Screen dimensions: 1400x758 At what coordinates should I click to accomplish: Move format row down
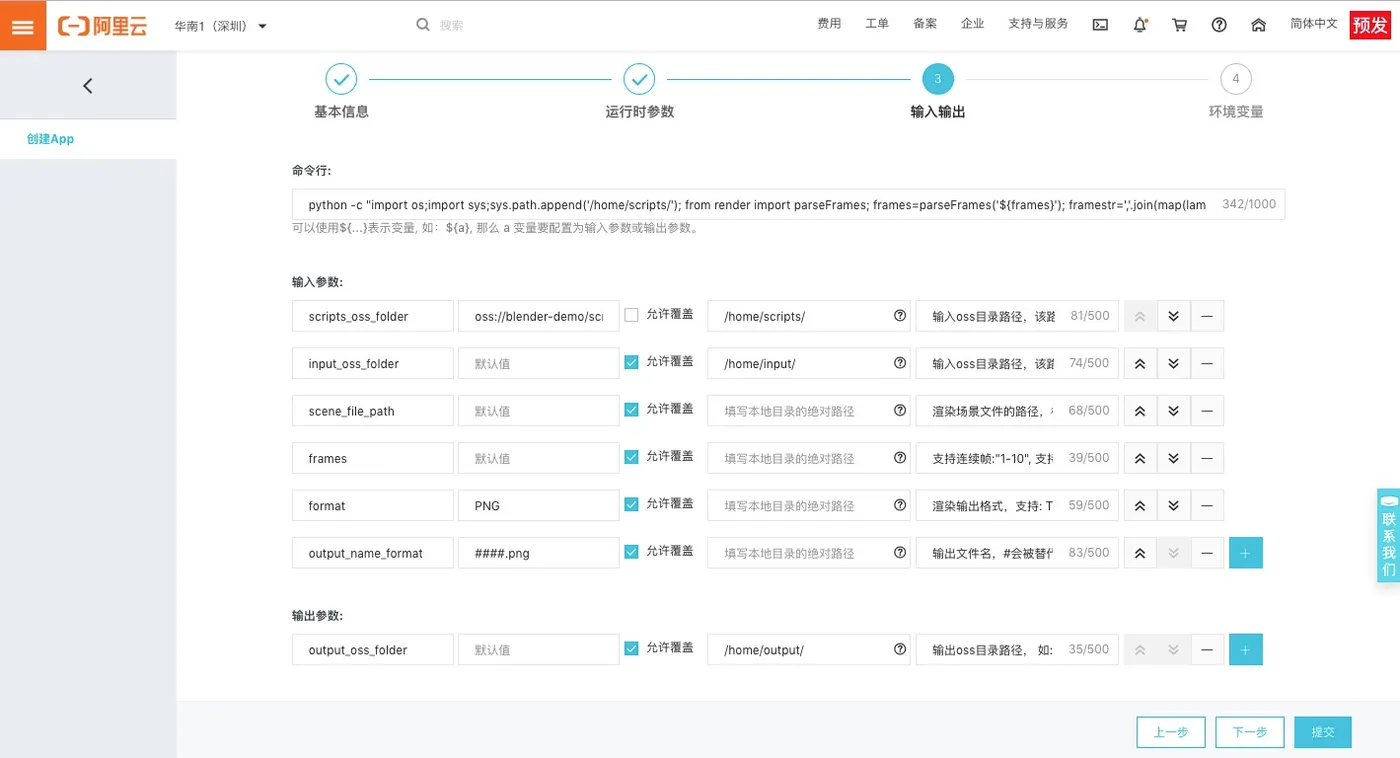click(1174, 505)
